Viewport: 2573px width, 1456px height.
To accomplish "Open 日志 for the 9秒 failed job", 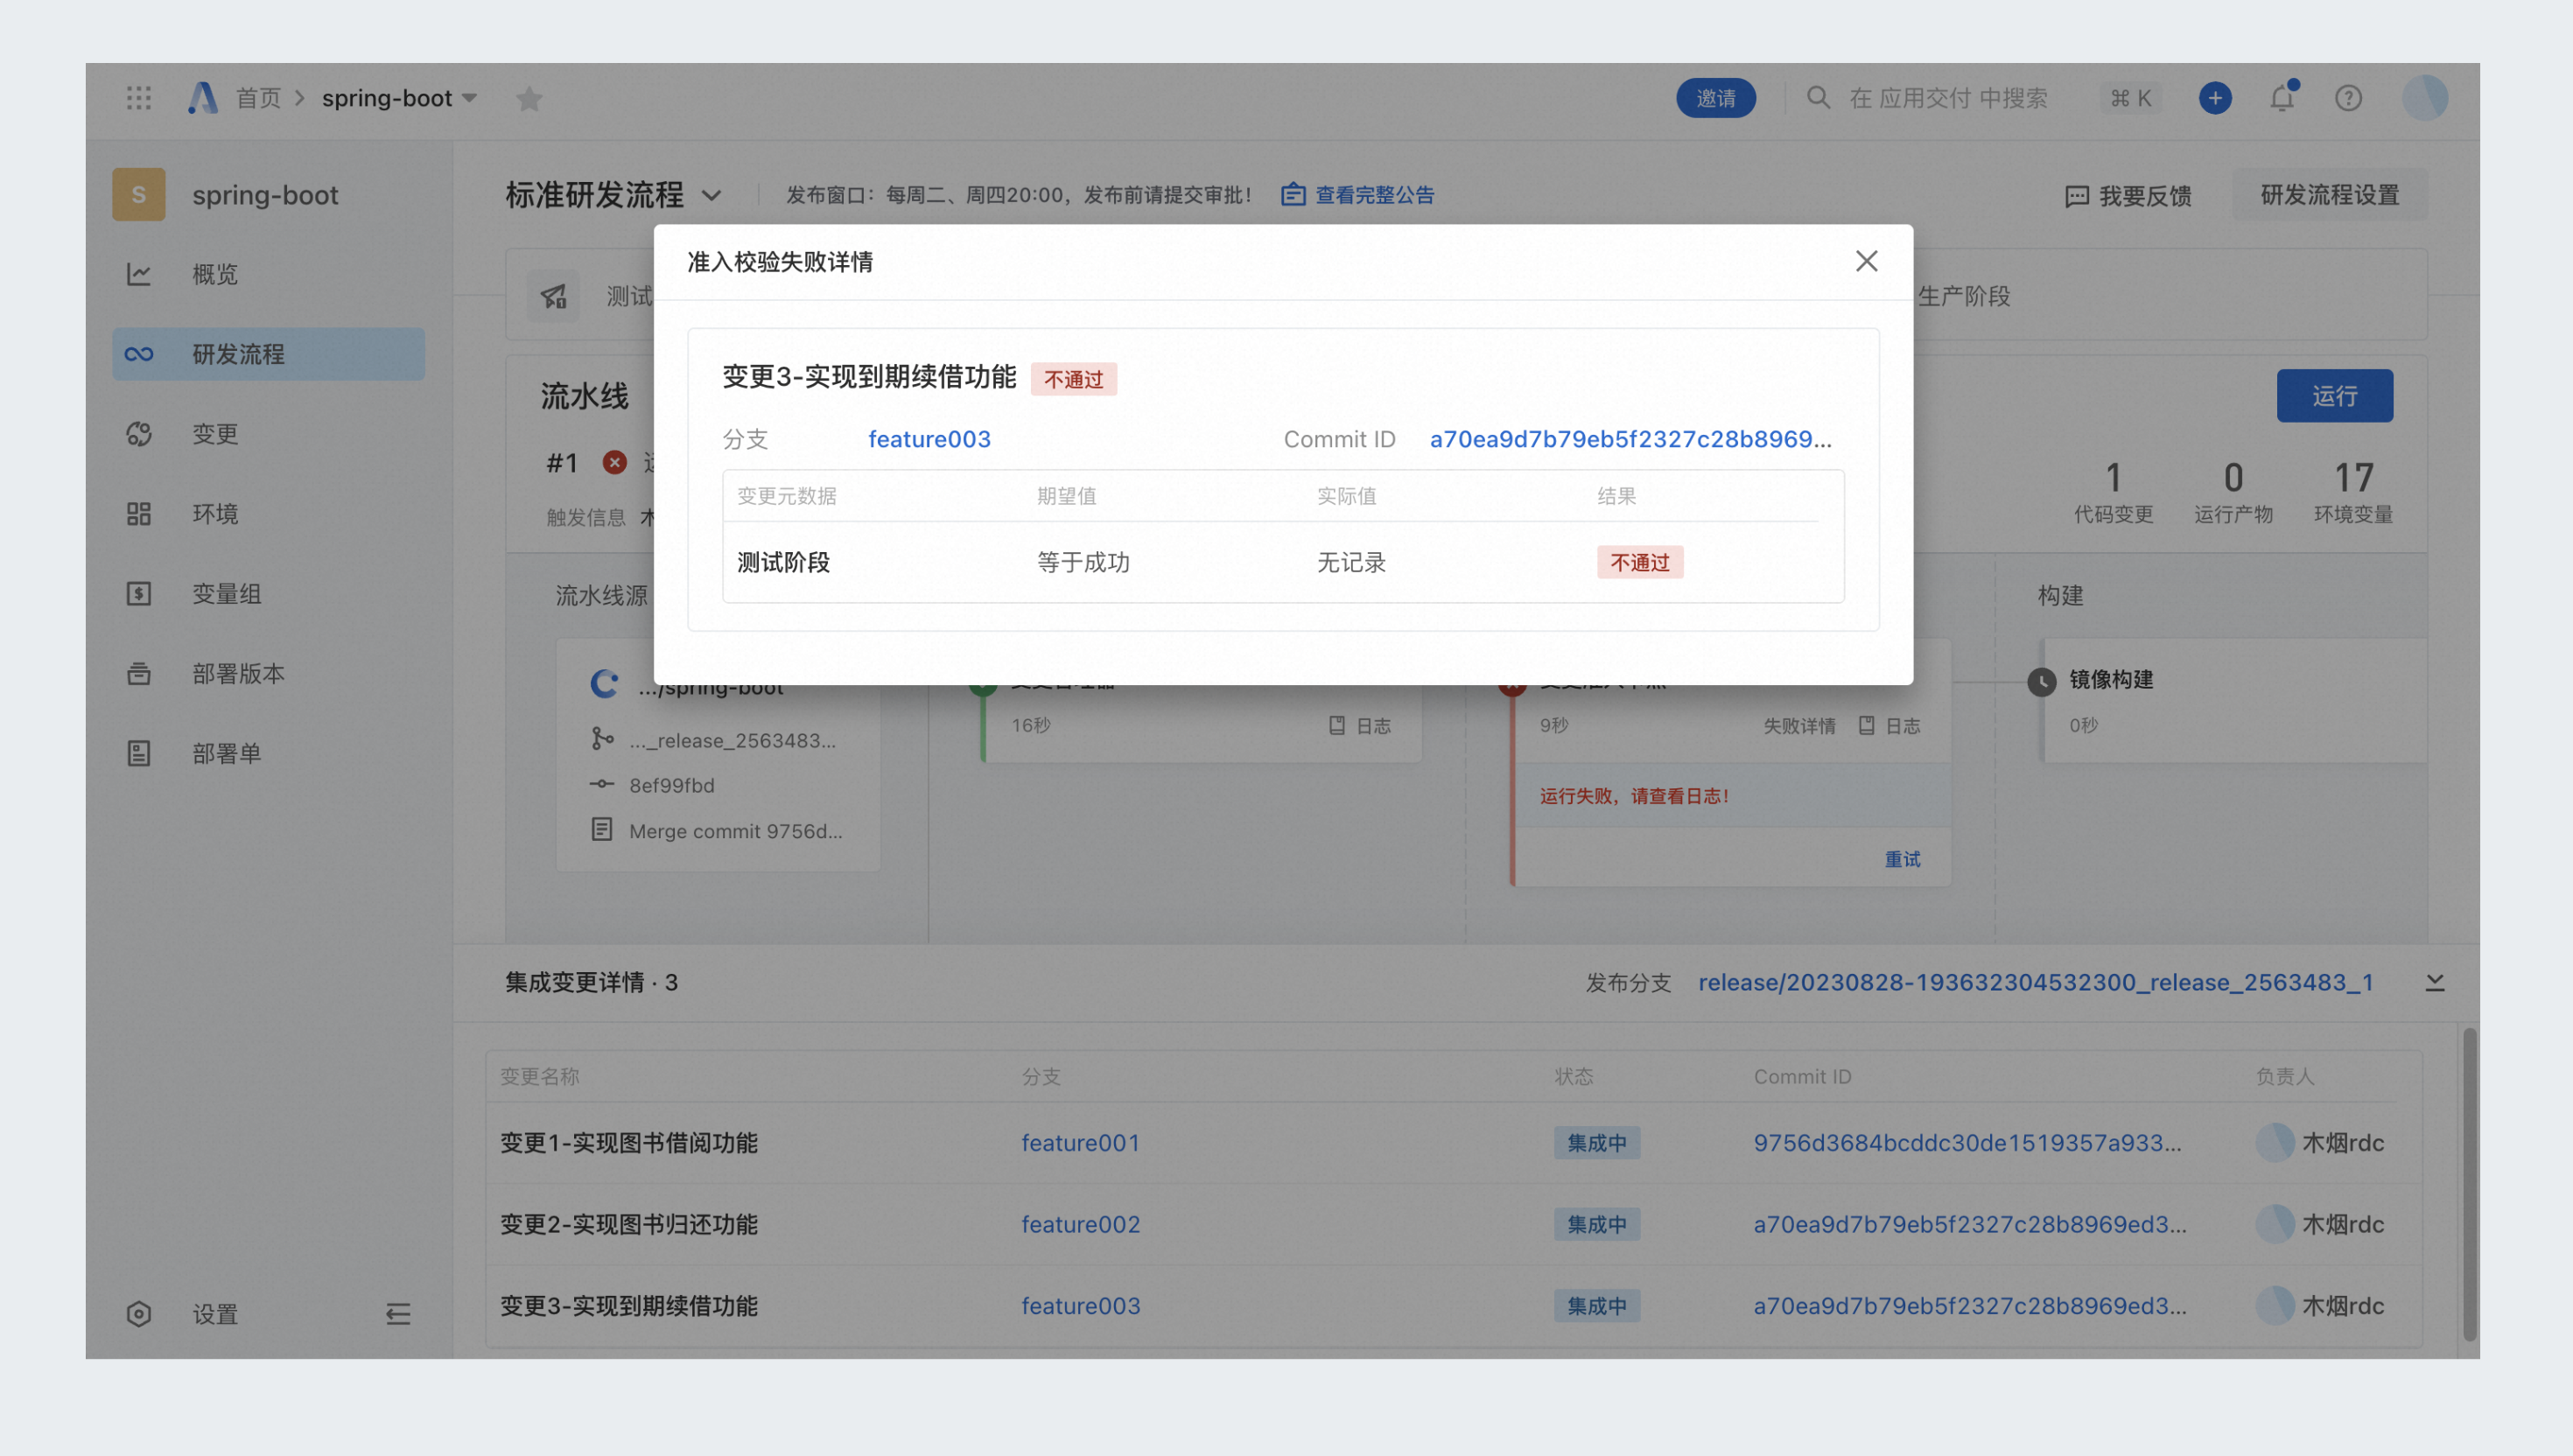I will [x=1889, y=726].
